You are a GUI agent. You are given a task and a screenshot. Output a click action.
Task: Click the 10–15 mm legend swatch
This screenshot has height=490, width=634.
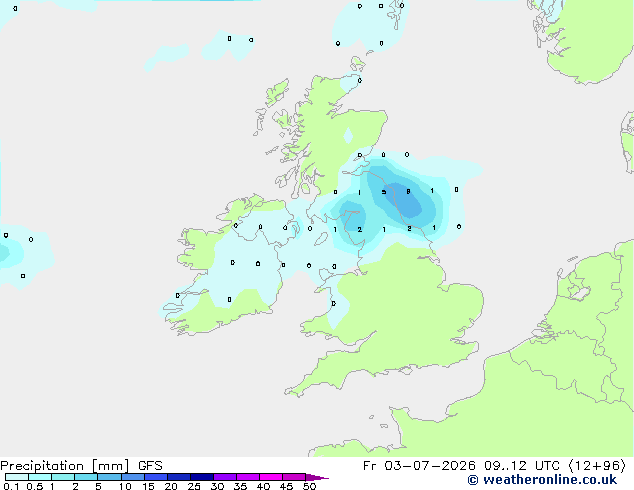click(x=132, y=477)
